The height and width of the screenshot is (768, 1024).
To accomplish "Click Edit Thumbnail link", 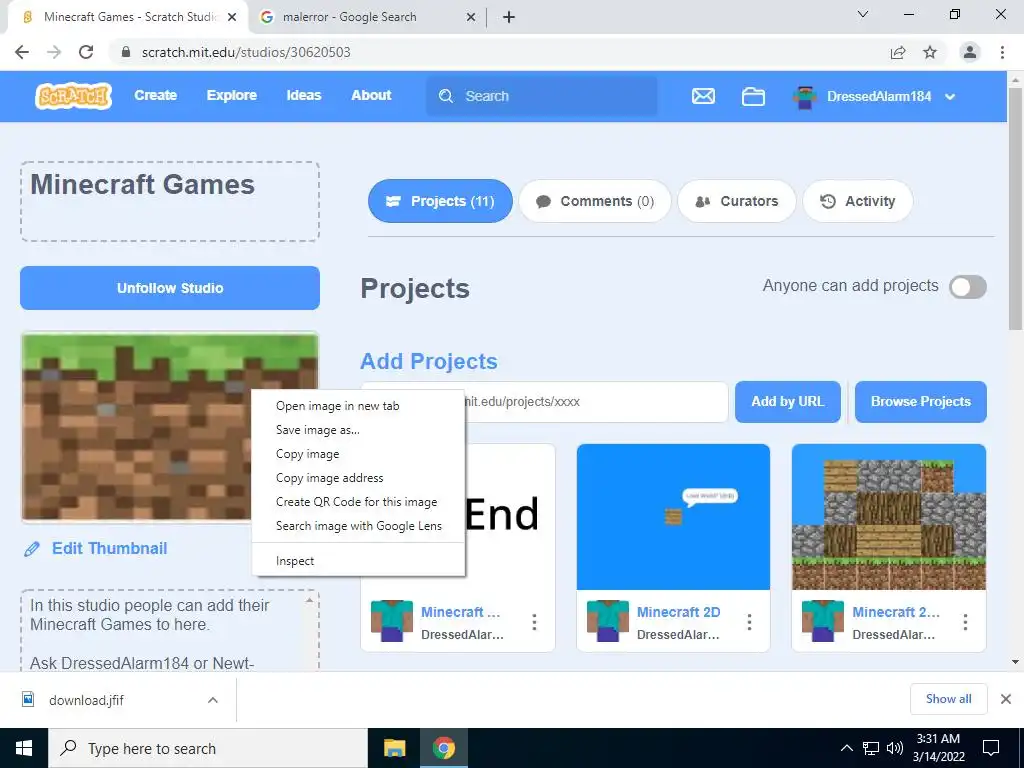I will click(110, 549).
